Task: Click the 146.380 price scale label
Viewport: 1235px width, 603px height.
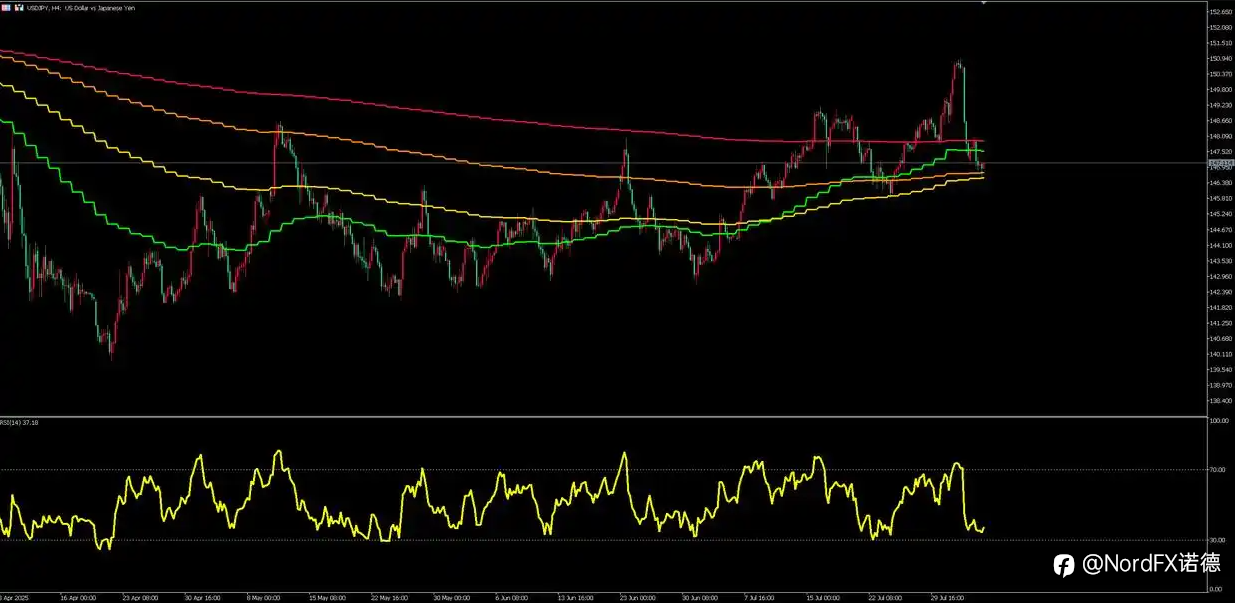Action: click(x=1220, y=183)
